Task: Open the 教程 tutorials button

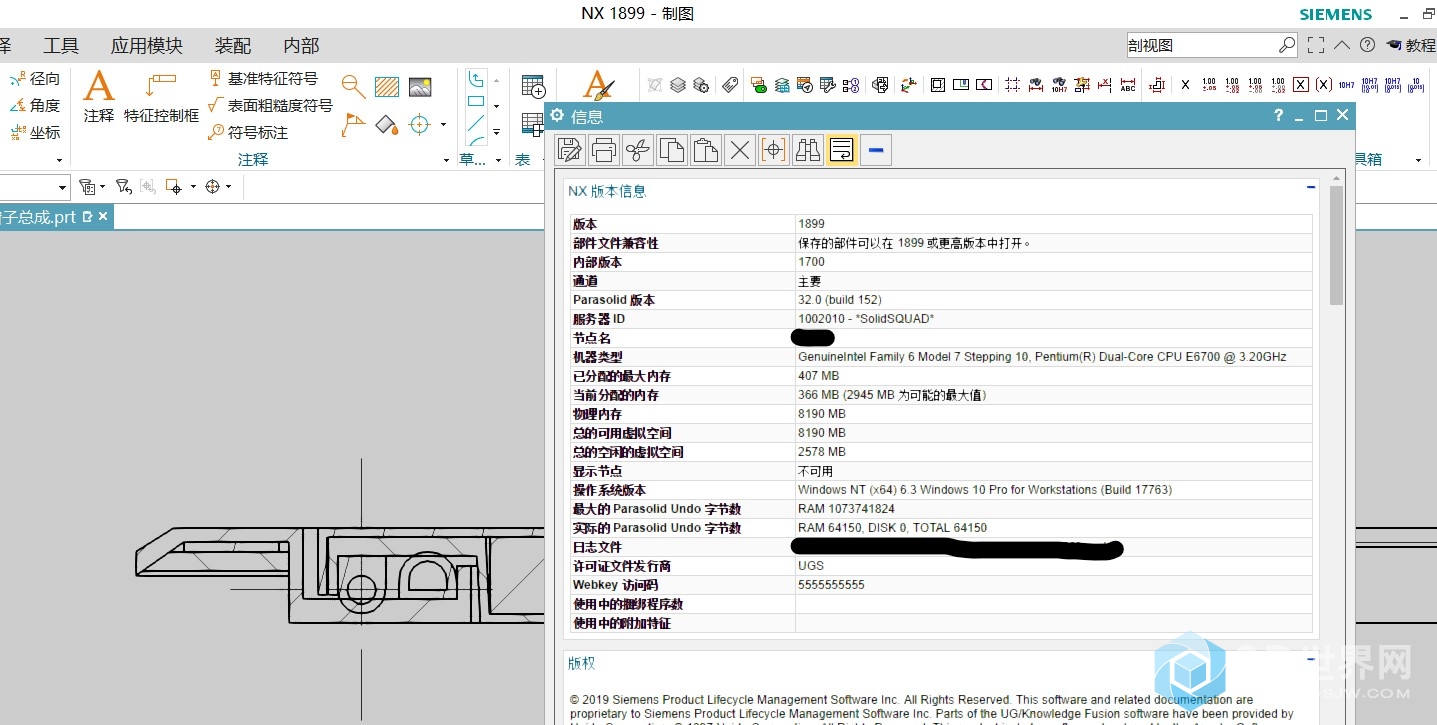Action: point(1411,45)
